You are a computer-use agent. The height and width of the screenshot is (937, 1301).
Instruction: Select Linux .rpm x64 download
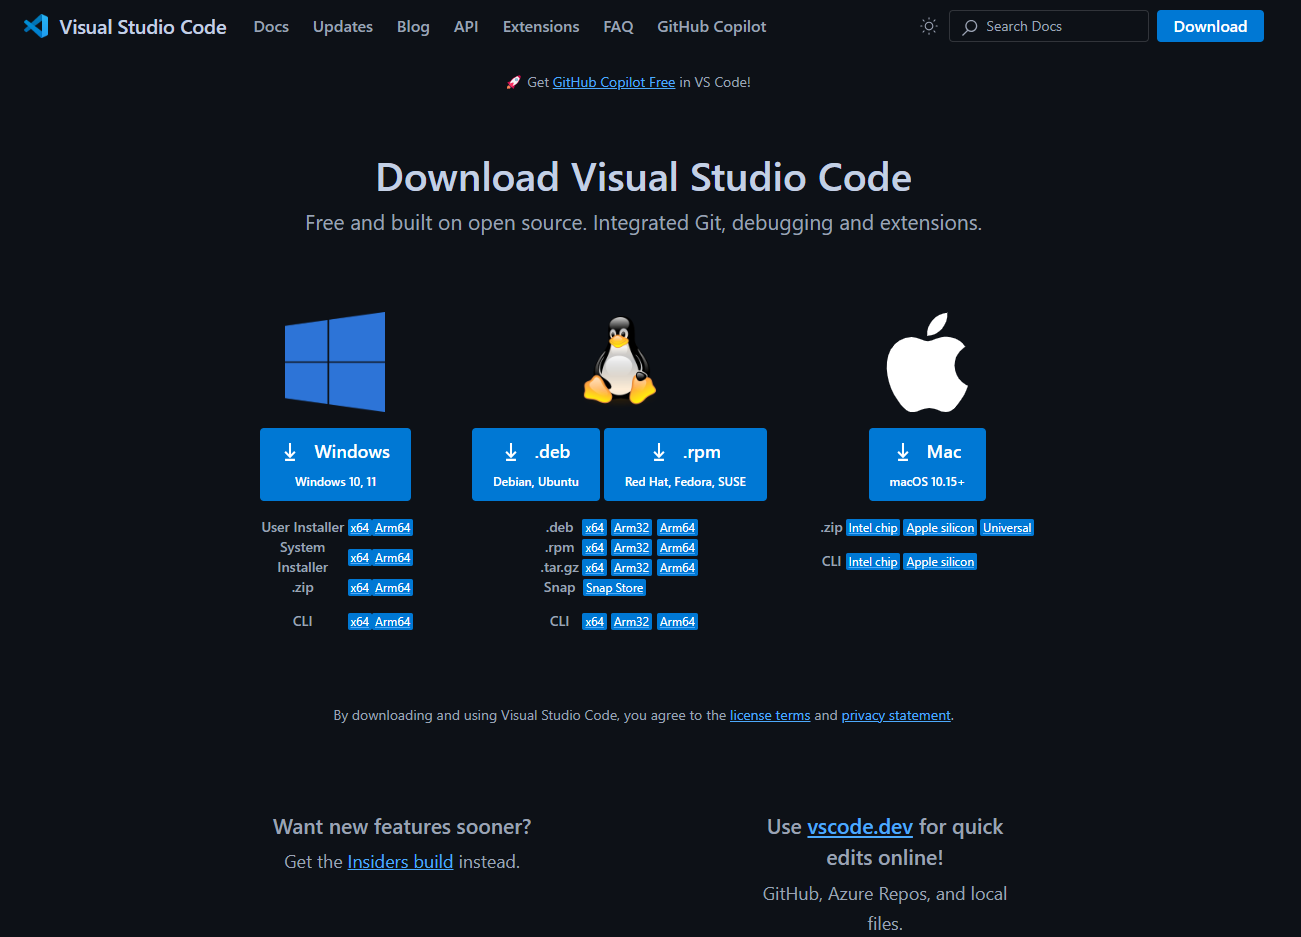coord(595,548)
